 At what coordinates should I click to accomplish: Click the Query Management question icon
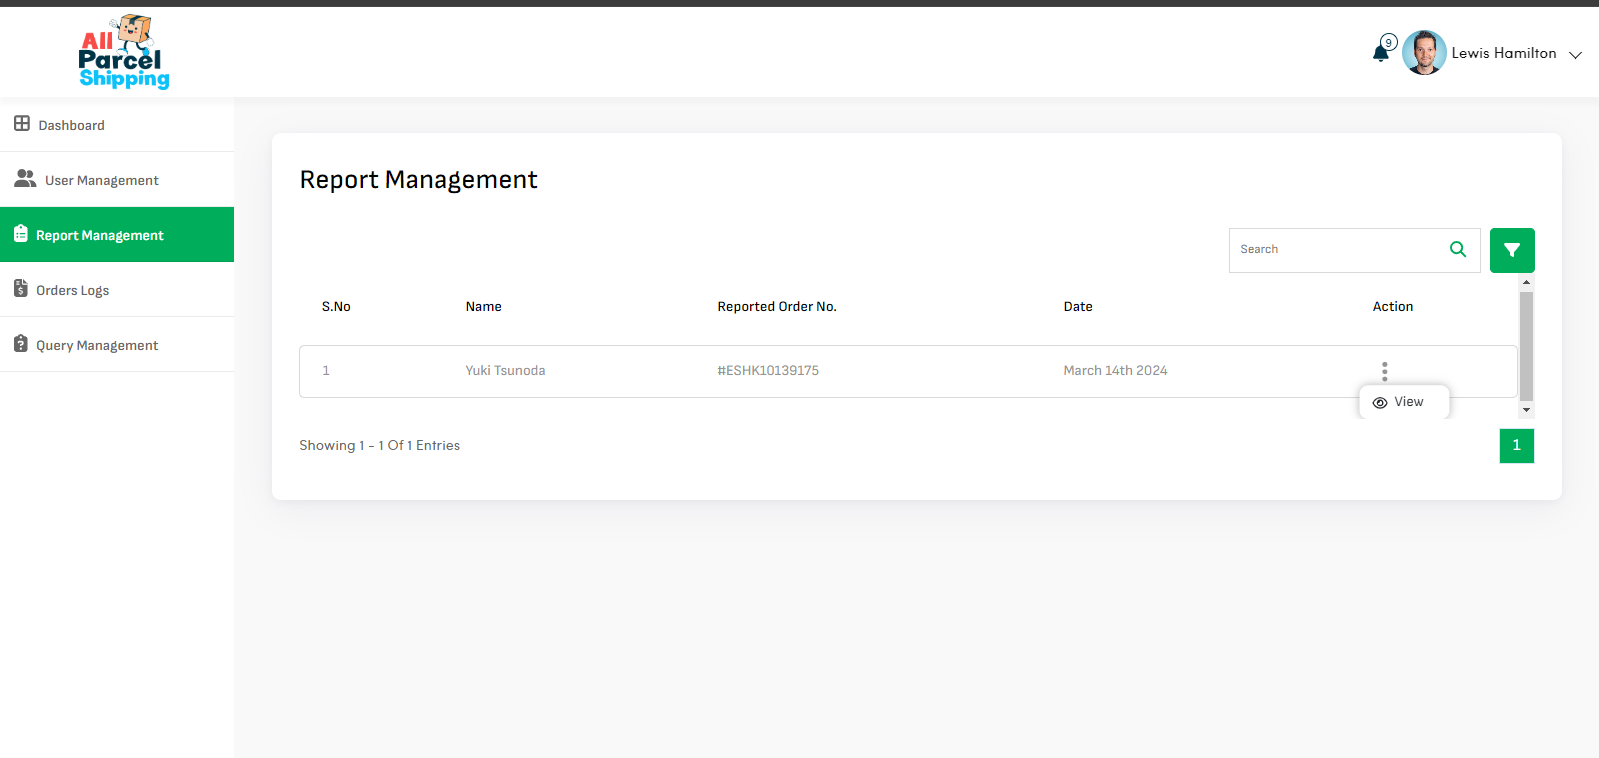(21, 344)
